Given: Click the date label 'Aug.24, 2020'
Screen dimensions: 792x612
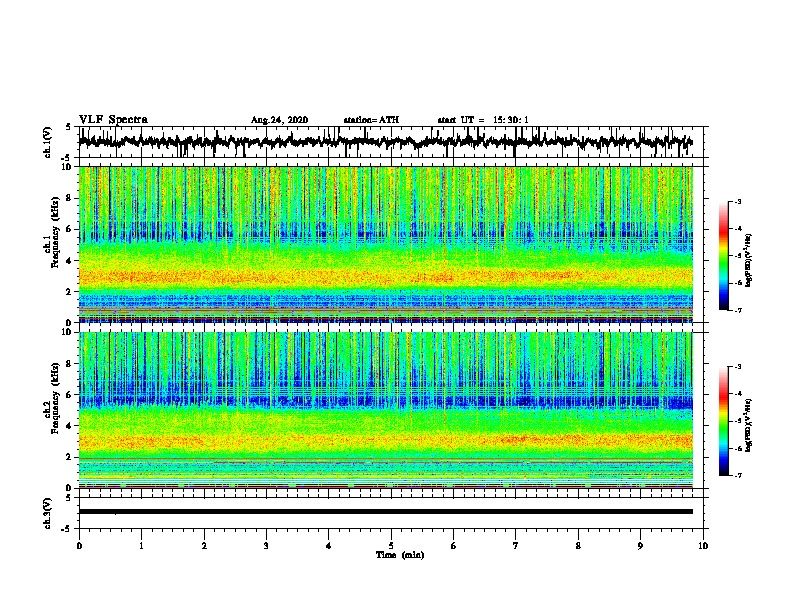Looking at the screenshot, I should click(x=279, y=120).
